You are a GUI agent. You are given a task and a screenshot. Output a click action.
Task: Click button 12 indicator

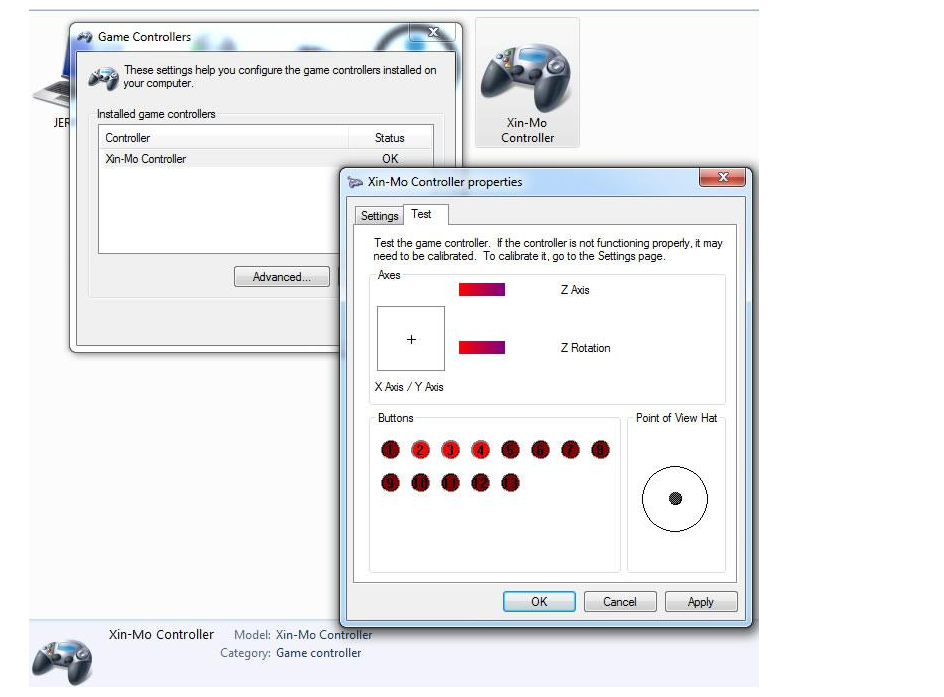[x=480, y=483]
